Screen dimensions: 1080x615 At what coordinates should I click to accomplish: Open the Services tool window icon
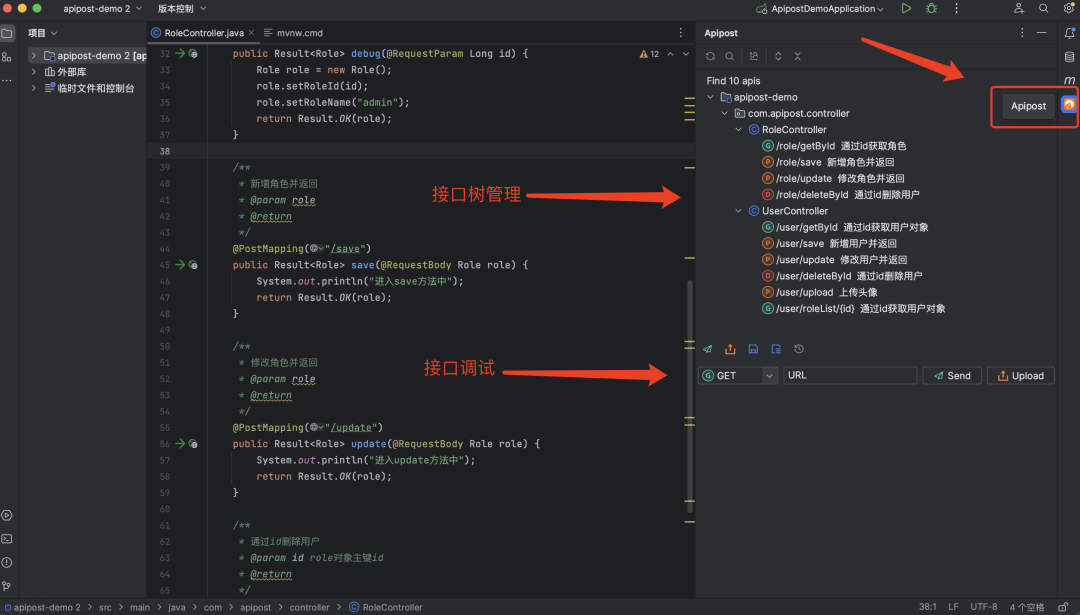click(7, 515)
